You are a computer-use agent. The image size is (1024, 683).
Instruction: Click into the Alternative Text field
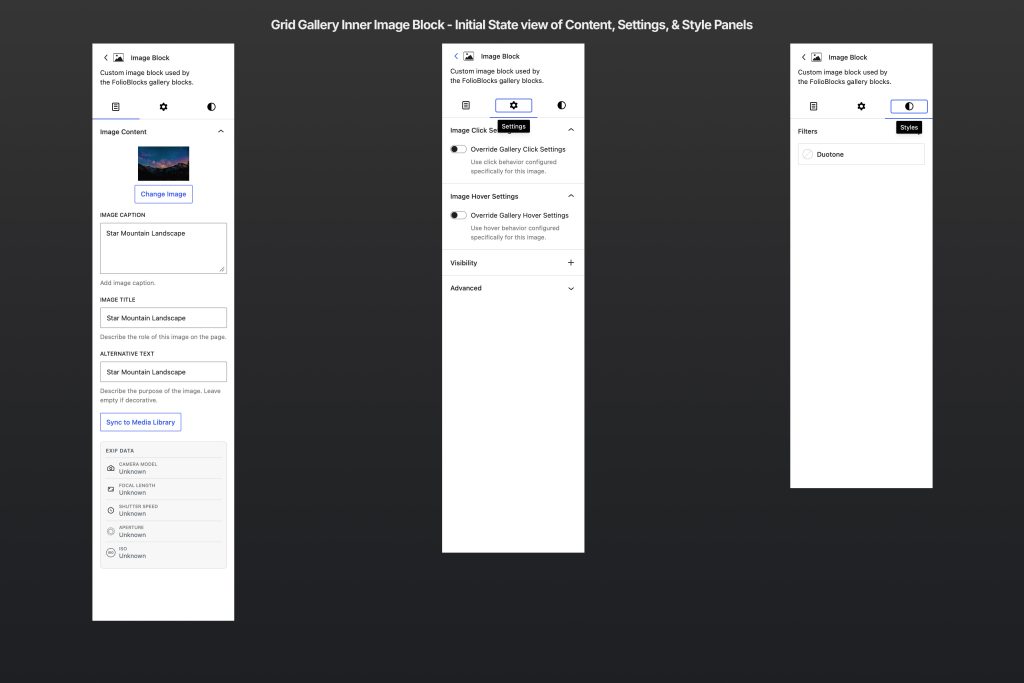pos(163,372)
